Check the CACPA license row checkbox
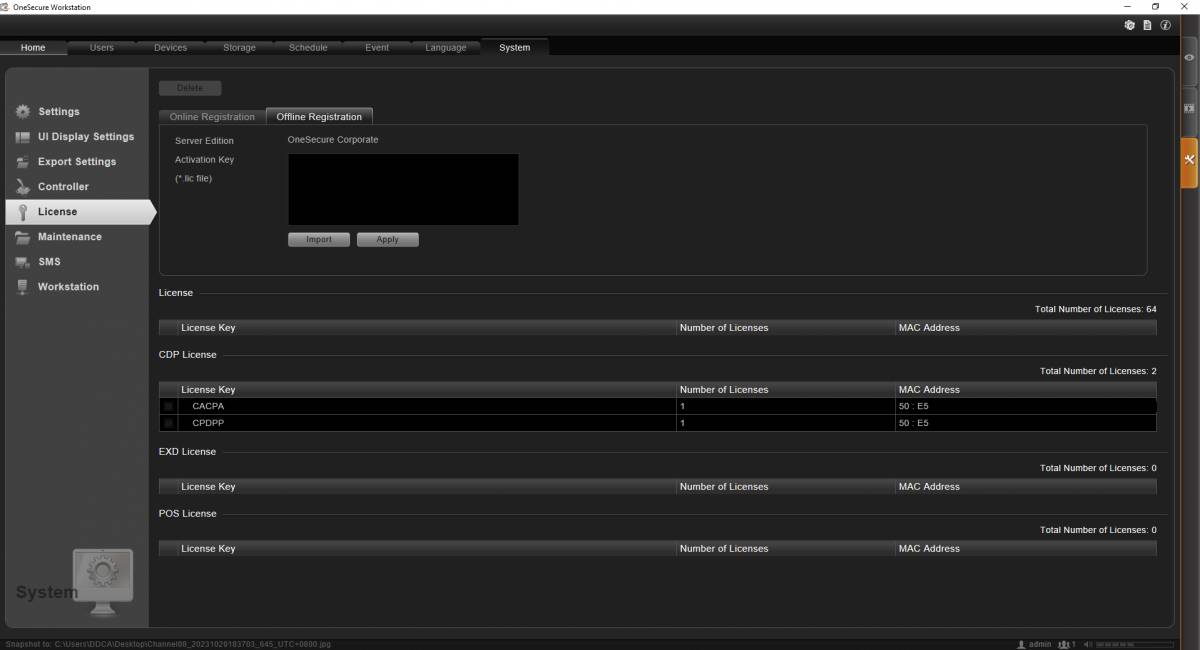 coord(168,406)
